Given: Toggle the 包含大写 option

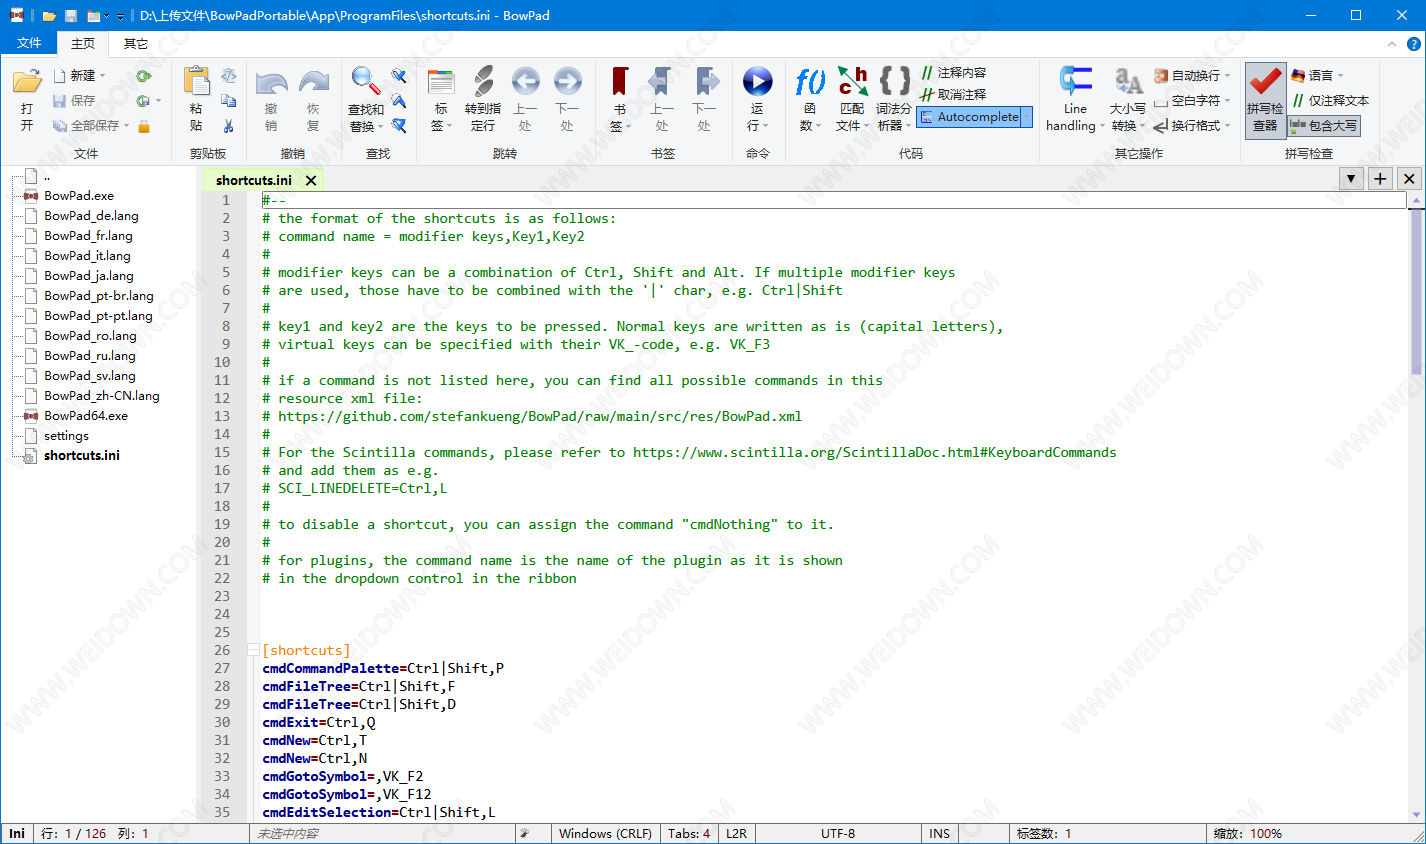Looking at the screenshot, I should click(1324, 126).
